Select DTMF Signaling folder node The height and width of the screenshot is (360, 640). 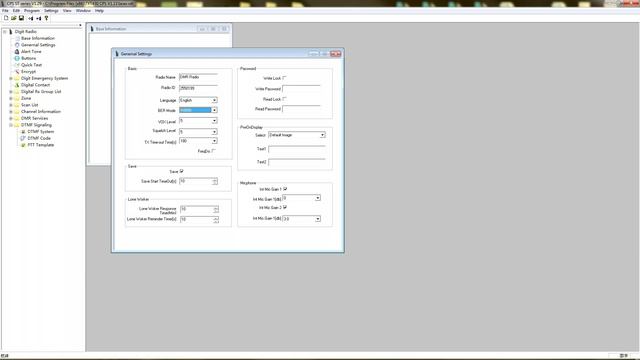point(36,125)
